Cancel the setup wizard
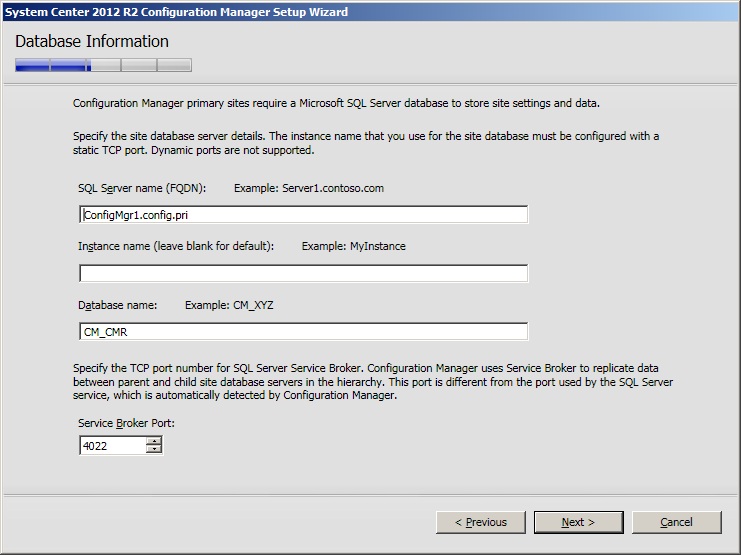Screen dimensions: 741x555 coord(676,522)
